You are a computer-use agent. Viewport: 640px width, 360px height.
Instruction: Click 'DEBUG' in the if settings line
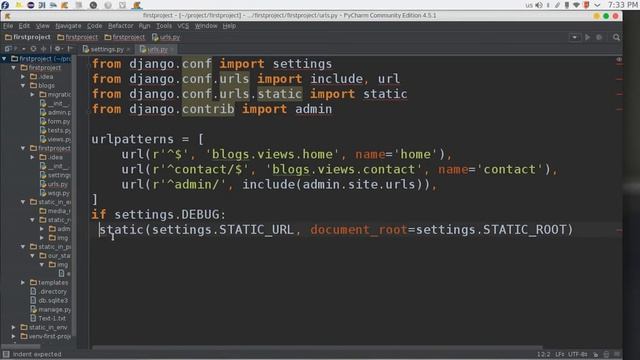(x=200, y=215)
